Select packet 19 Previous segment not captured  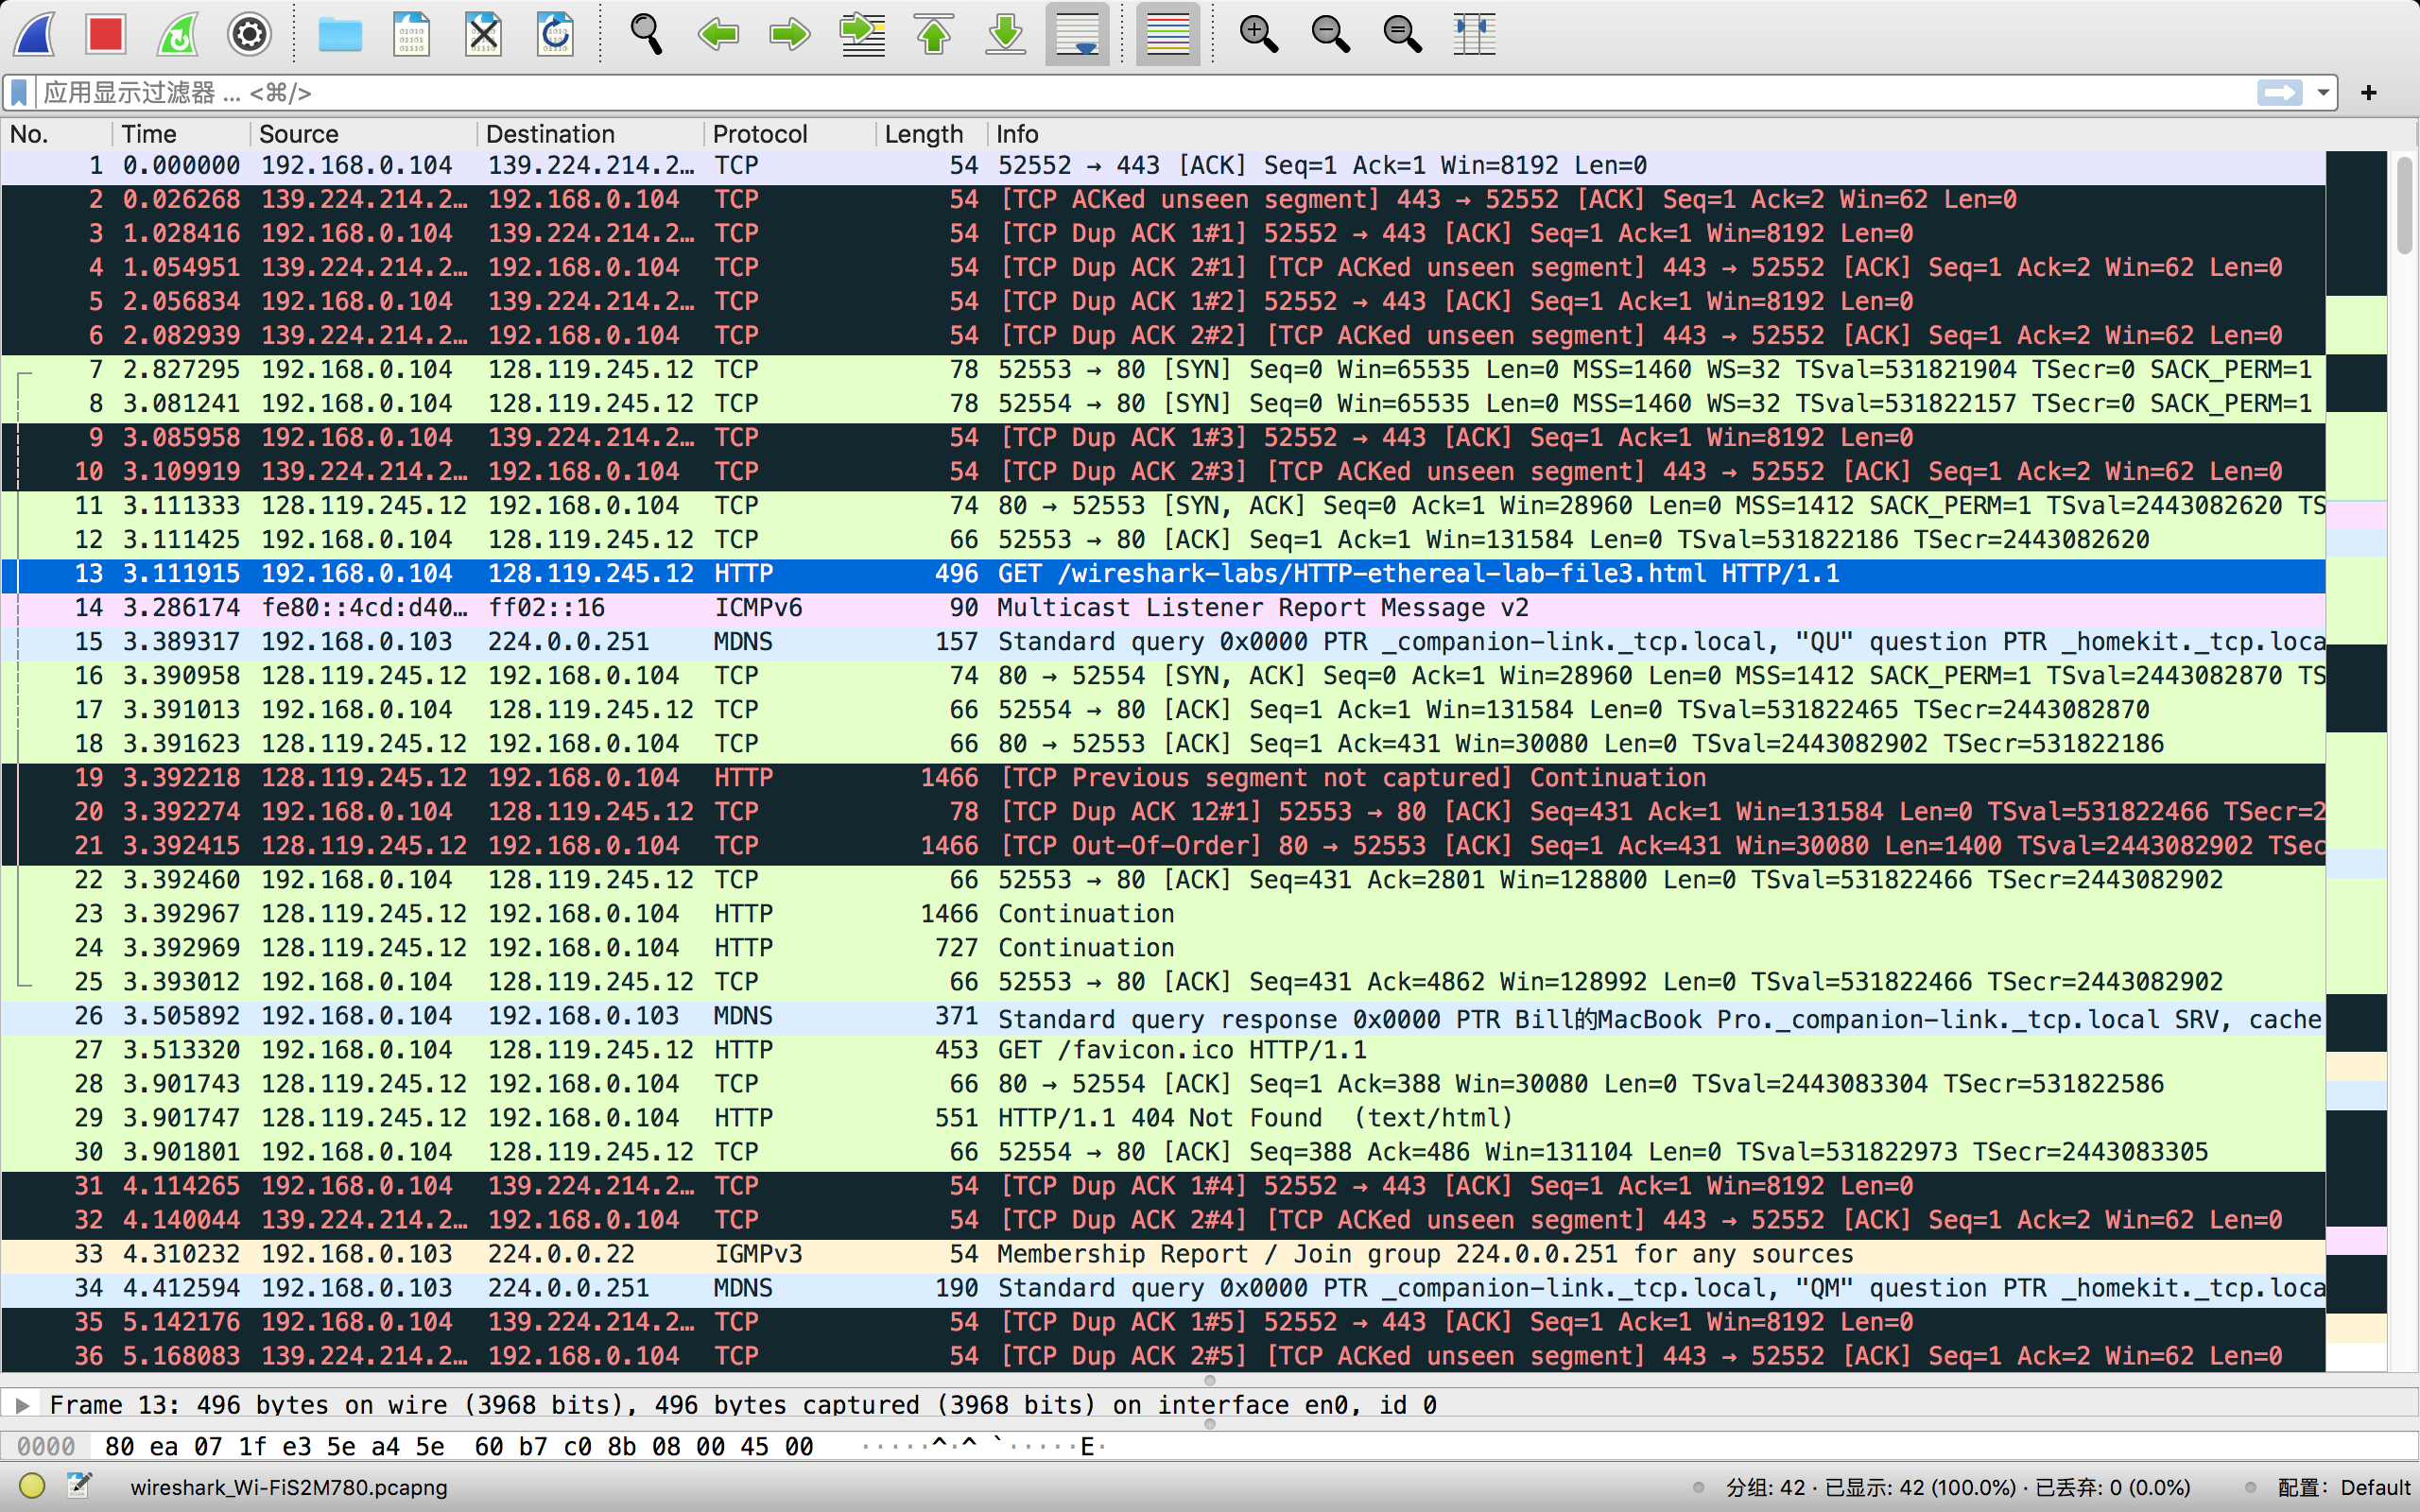[1163, 778]
